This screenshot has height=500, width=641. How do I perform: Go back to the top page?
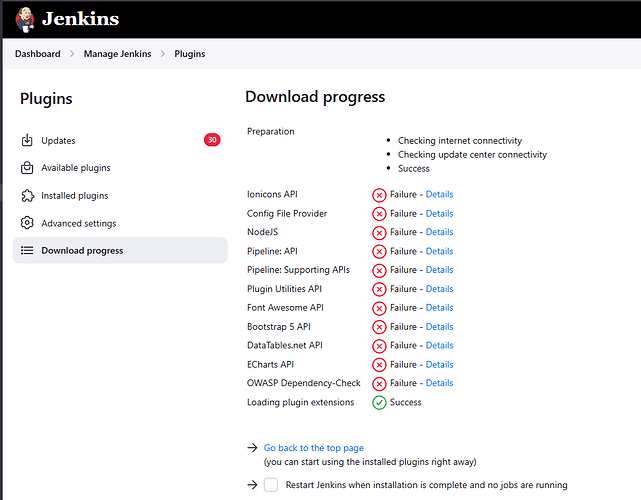click(x=314, y=448)
